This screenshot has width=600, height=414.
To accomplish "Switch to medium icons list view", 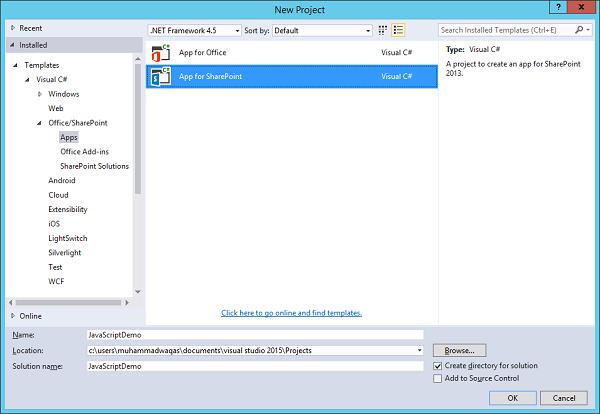I will click(398, 30).
